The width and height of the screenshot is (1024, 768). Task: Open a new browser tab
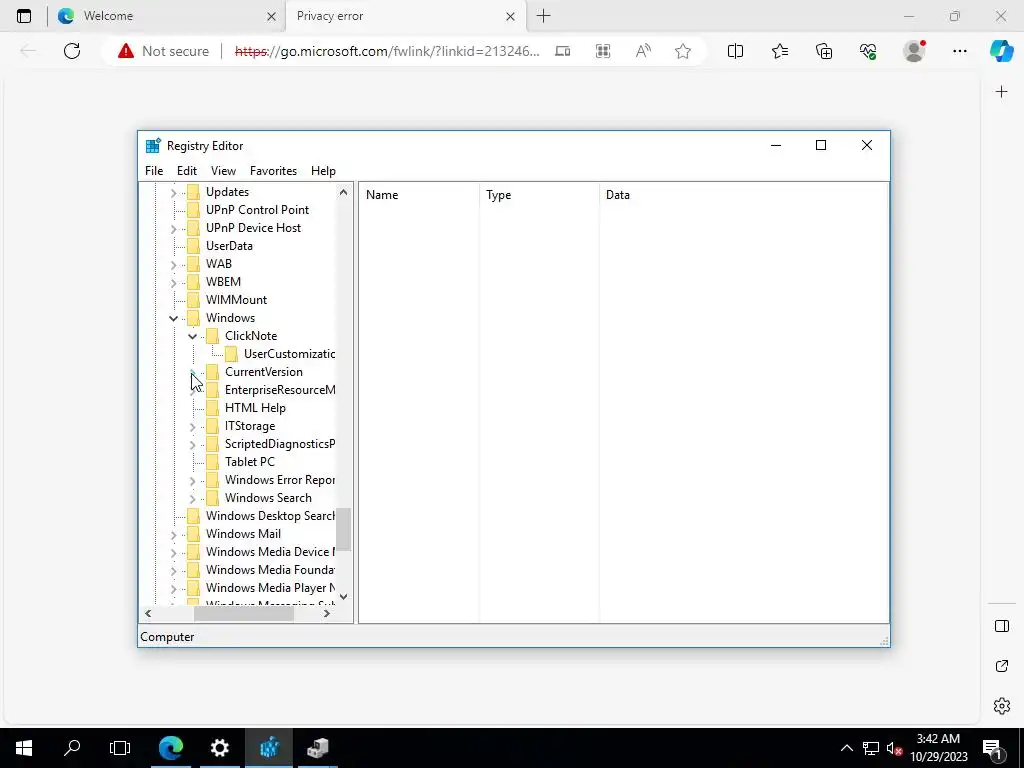(543, 16)
